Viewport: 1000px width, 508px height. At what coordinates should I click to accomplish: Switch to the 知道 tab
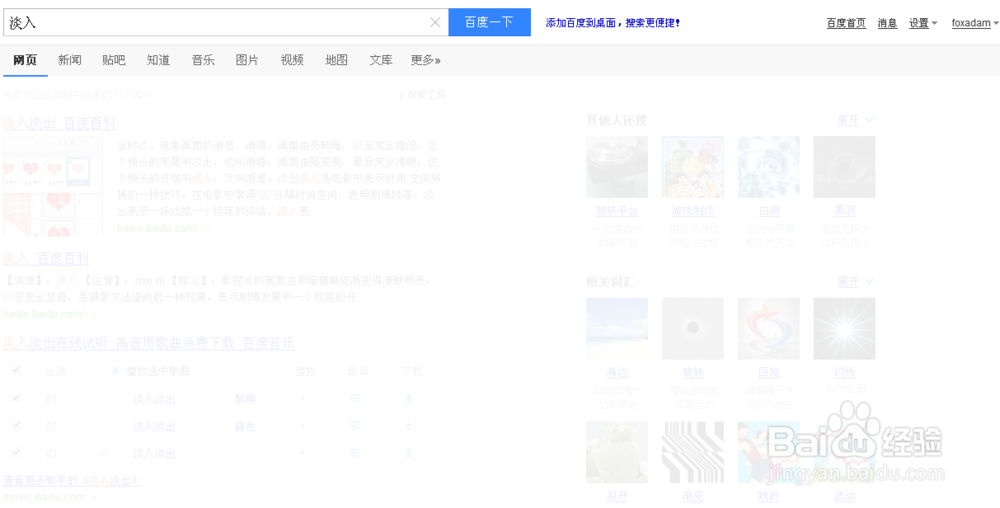click(158, 61)
